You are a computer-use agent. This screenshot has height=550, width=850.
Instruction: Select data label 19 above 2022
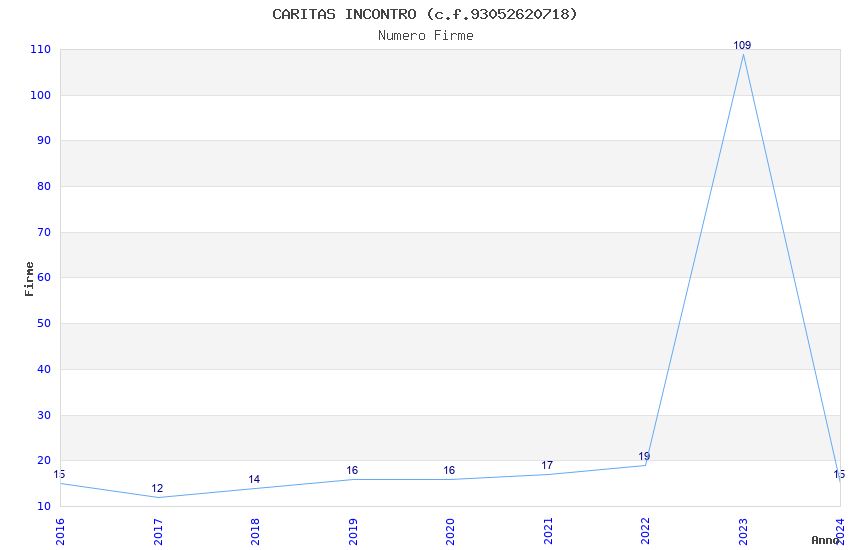pos(644,456)
